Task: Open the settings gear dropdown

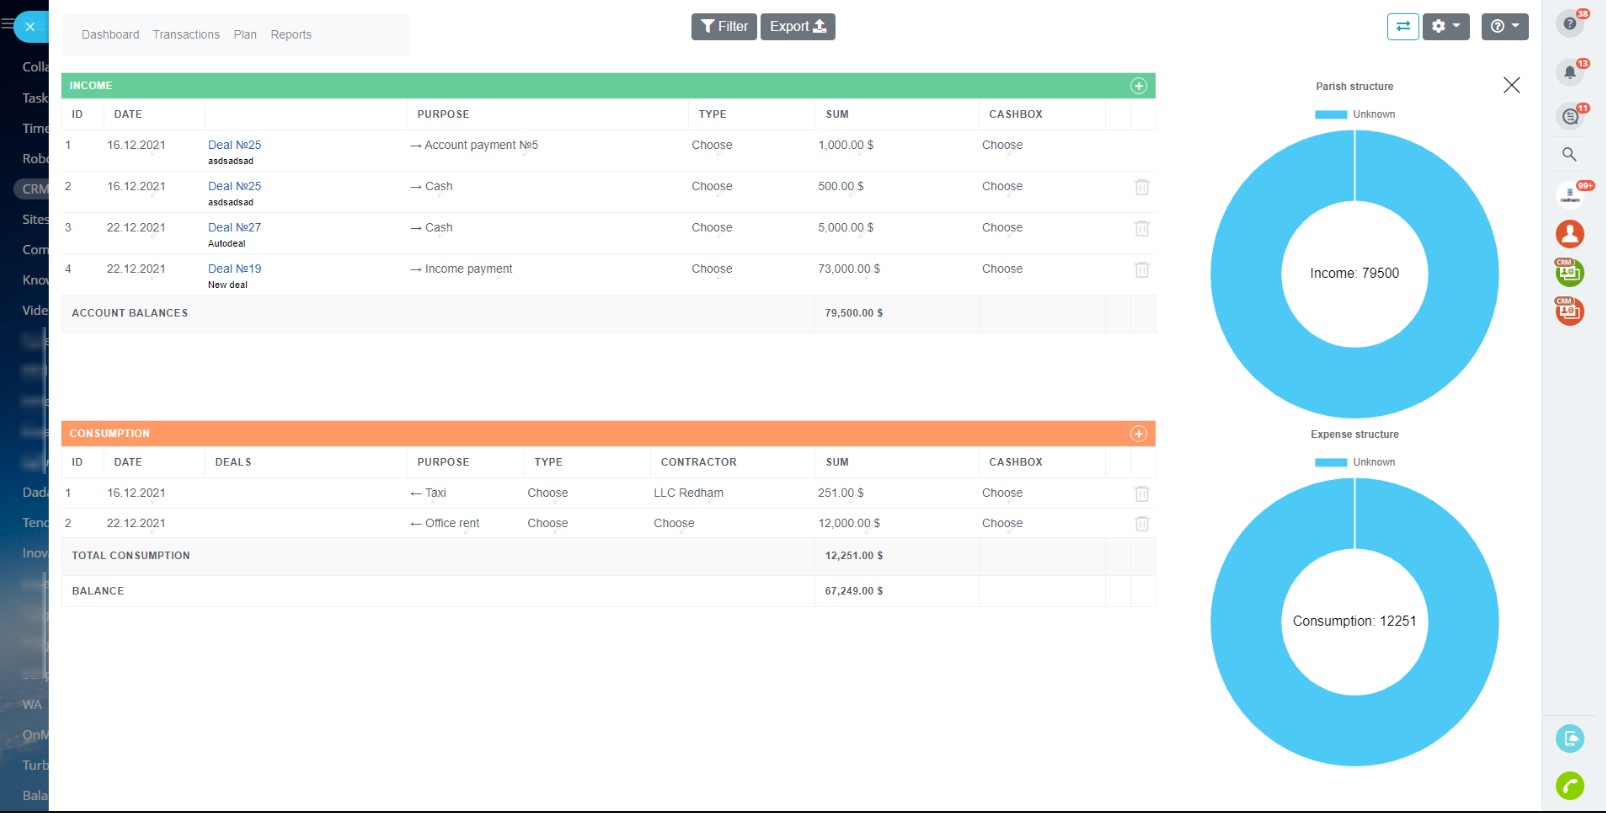Action: point(1445,27)
